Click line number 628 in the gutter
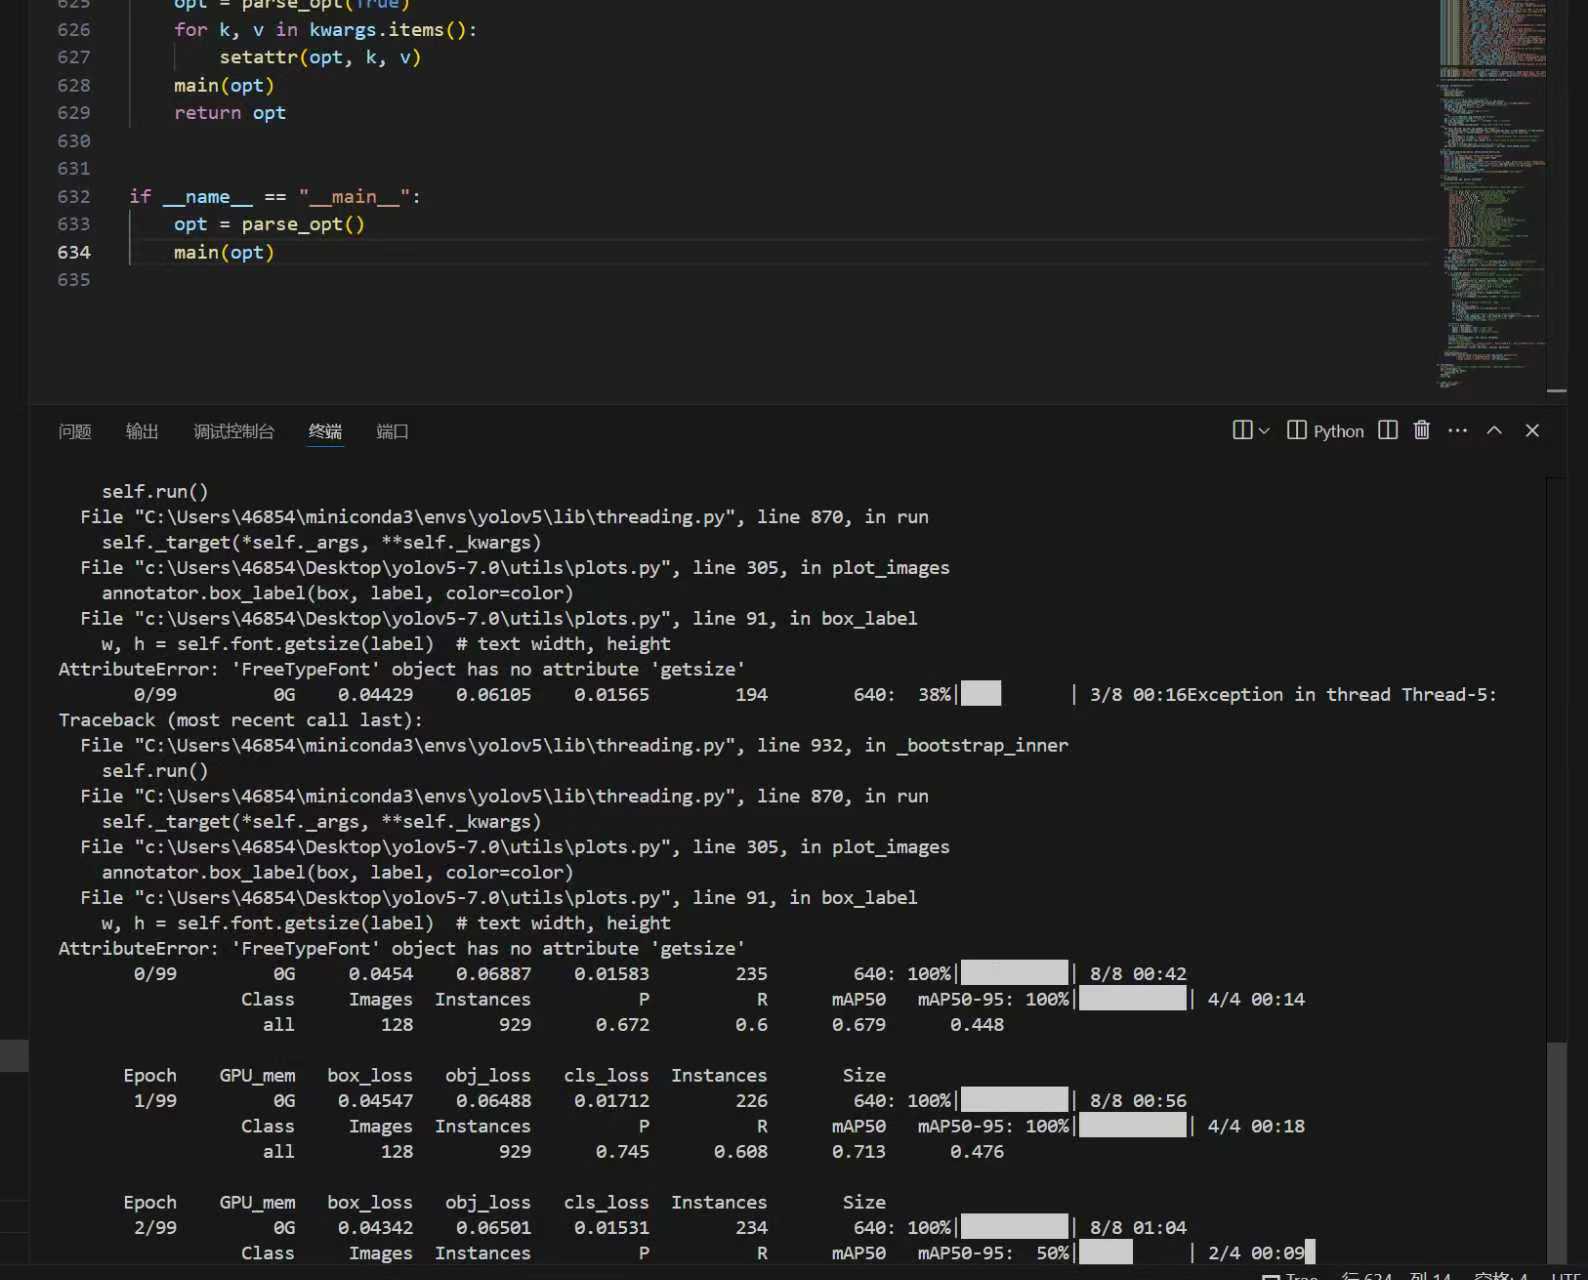This screenshot has width=1588, height=1280. pyautogui.click(x=74, y=85)
